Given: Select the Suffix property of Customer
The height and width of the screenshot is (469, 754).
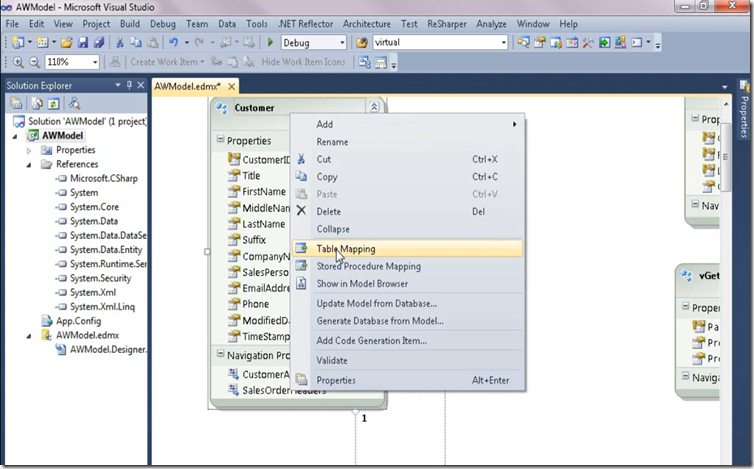Looking at the screenshot, I should (x=254, y=240).
